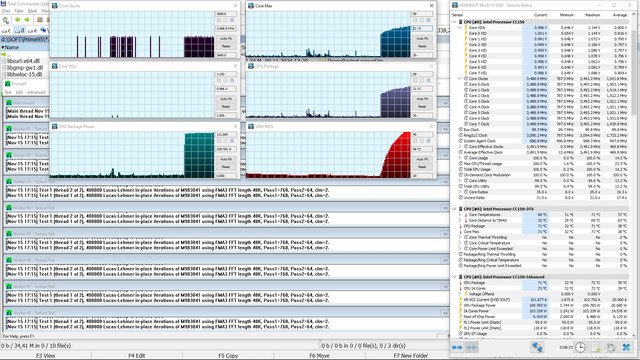
Task: Click the grayed collapse arrows icon in HWiNFO toolbar
Action: [471, 347]
